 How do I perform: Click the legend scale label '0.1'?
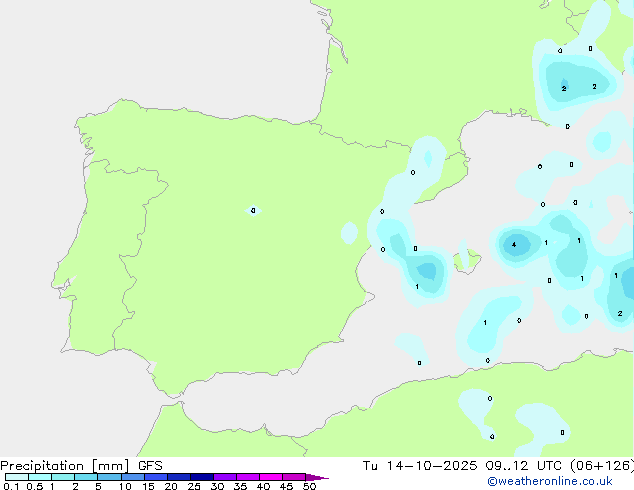11,486
